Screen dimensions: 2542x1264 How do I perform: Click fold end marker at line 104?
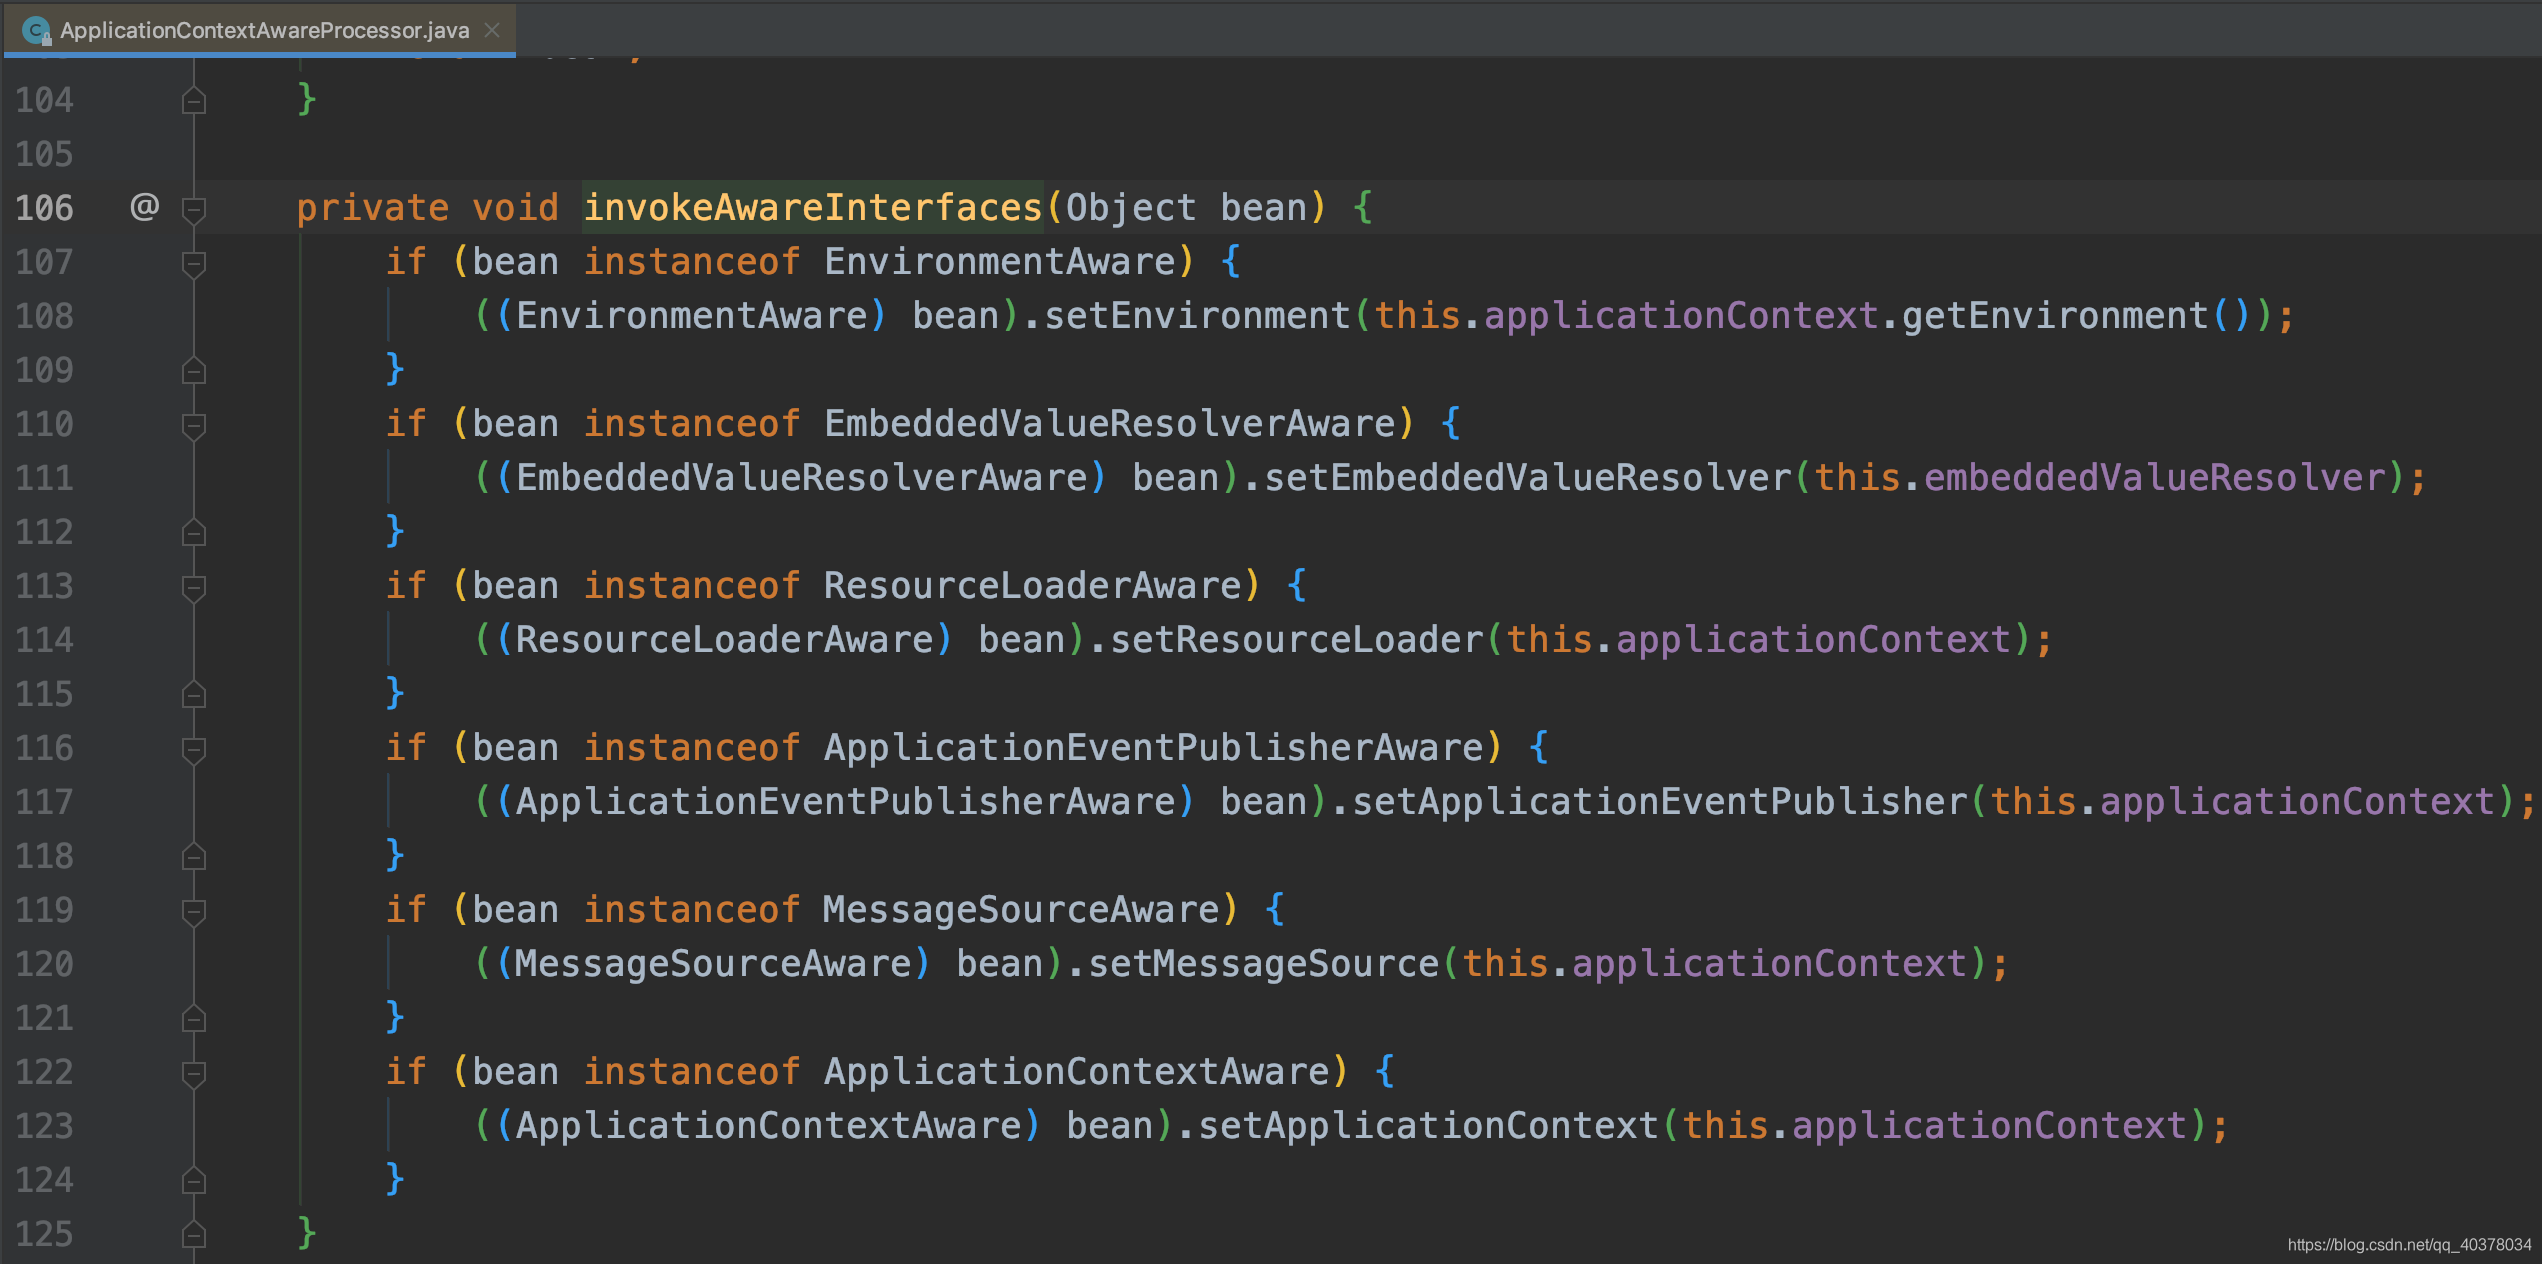(x=194, y=100)
